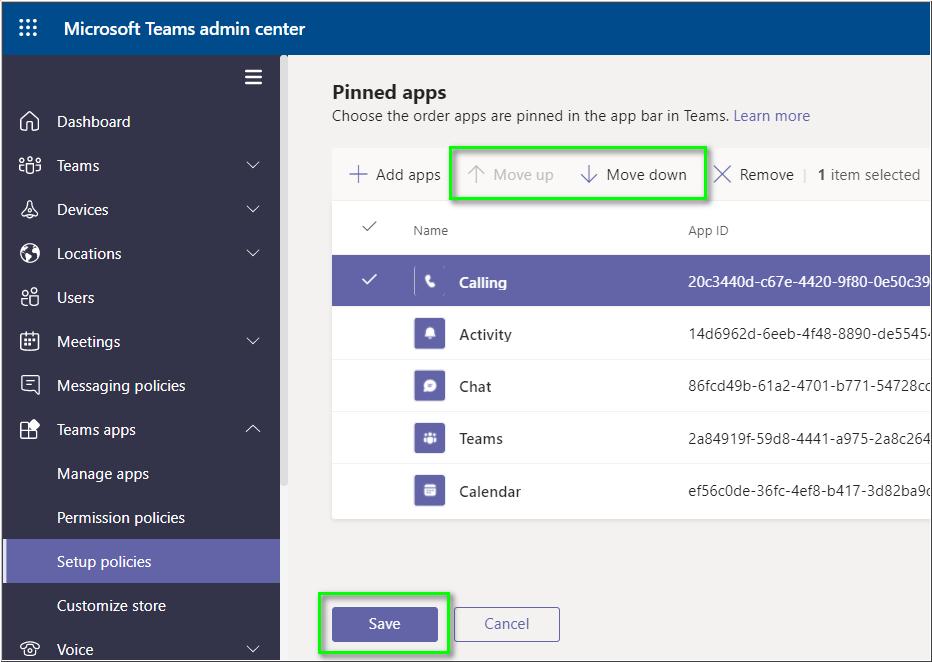This screenshot has height=662, width=932.
Task: Click the Name column header
Action: pos(430,231)
